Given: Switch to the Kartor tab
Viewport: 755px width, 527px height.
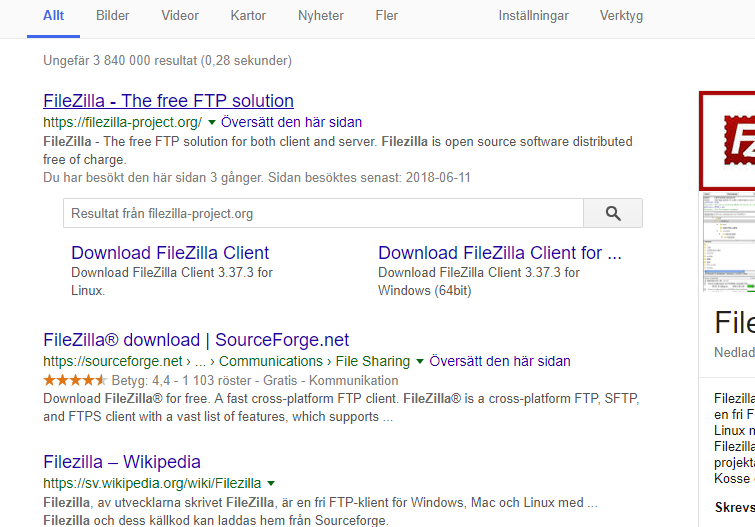Looking at the screenshot, I should [248, 15].
